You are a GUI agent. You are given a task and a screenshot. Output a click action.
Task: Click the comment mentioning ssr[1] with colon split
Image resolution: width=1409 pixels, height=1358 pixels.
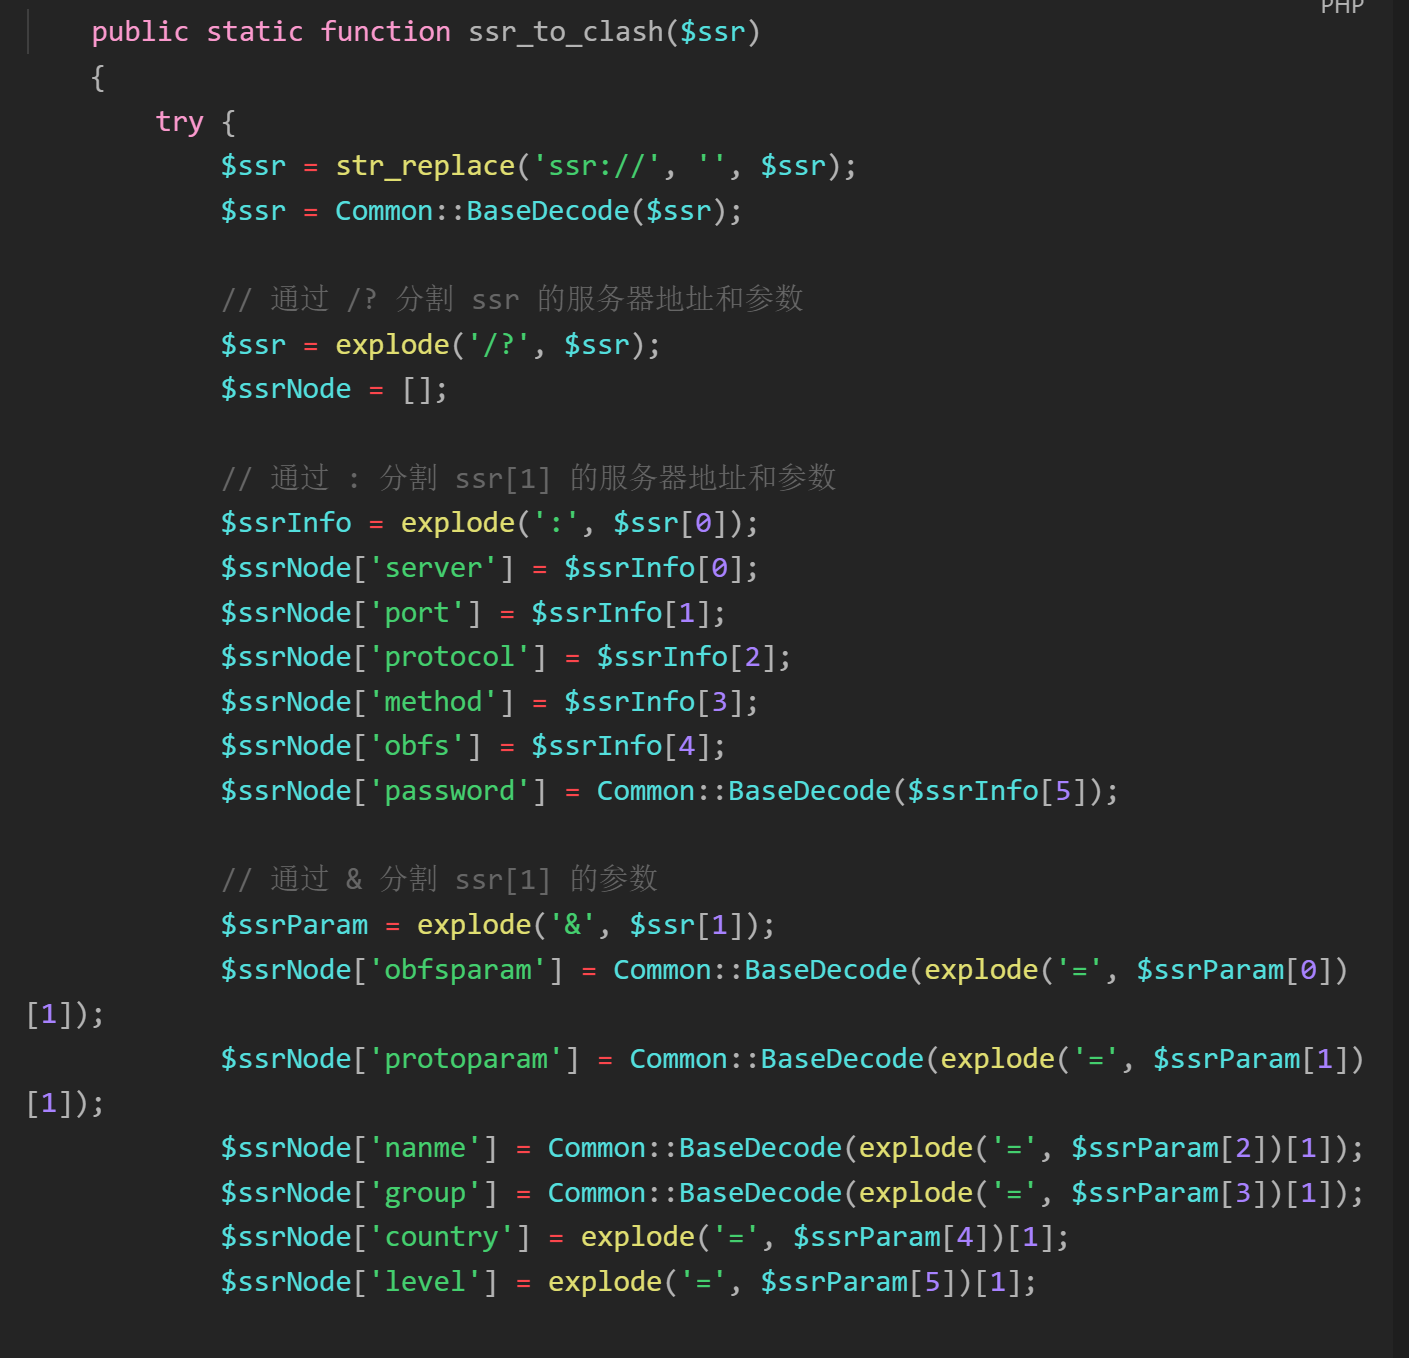pos(528,478)
